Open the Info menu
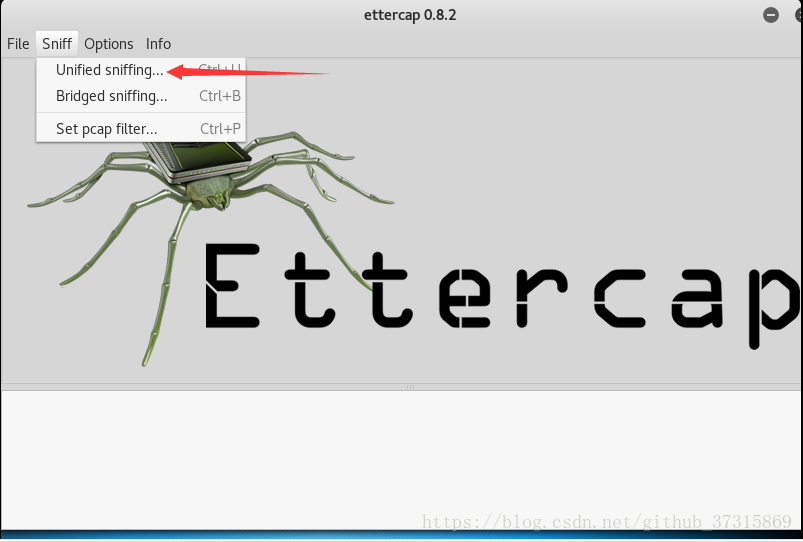The image size is (803, 542). point(158,44)
